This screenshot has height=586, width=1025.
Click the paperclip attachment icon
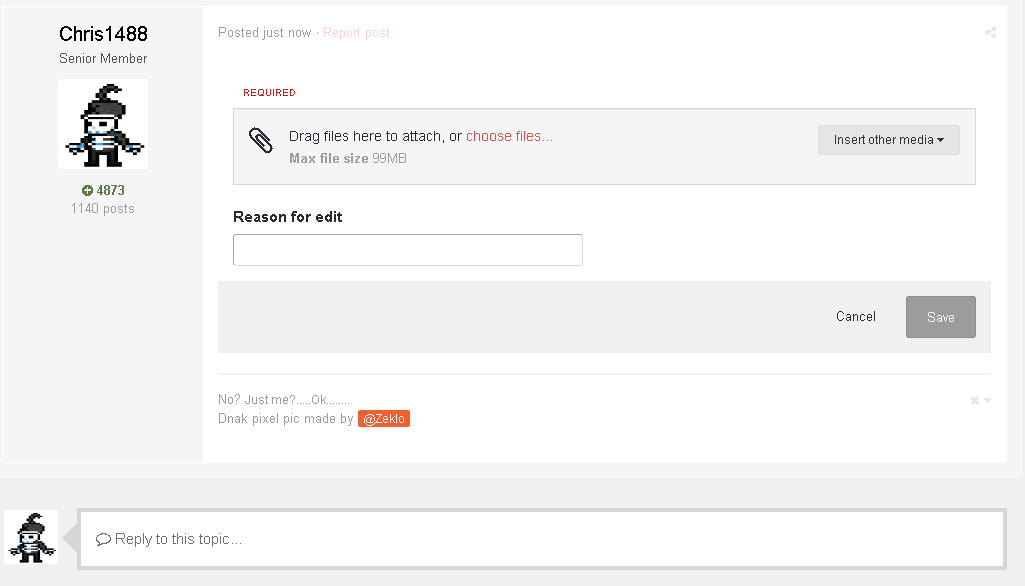pyautogui.click(x=260, y=141)
